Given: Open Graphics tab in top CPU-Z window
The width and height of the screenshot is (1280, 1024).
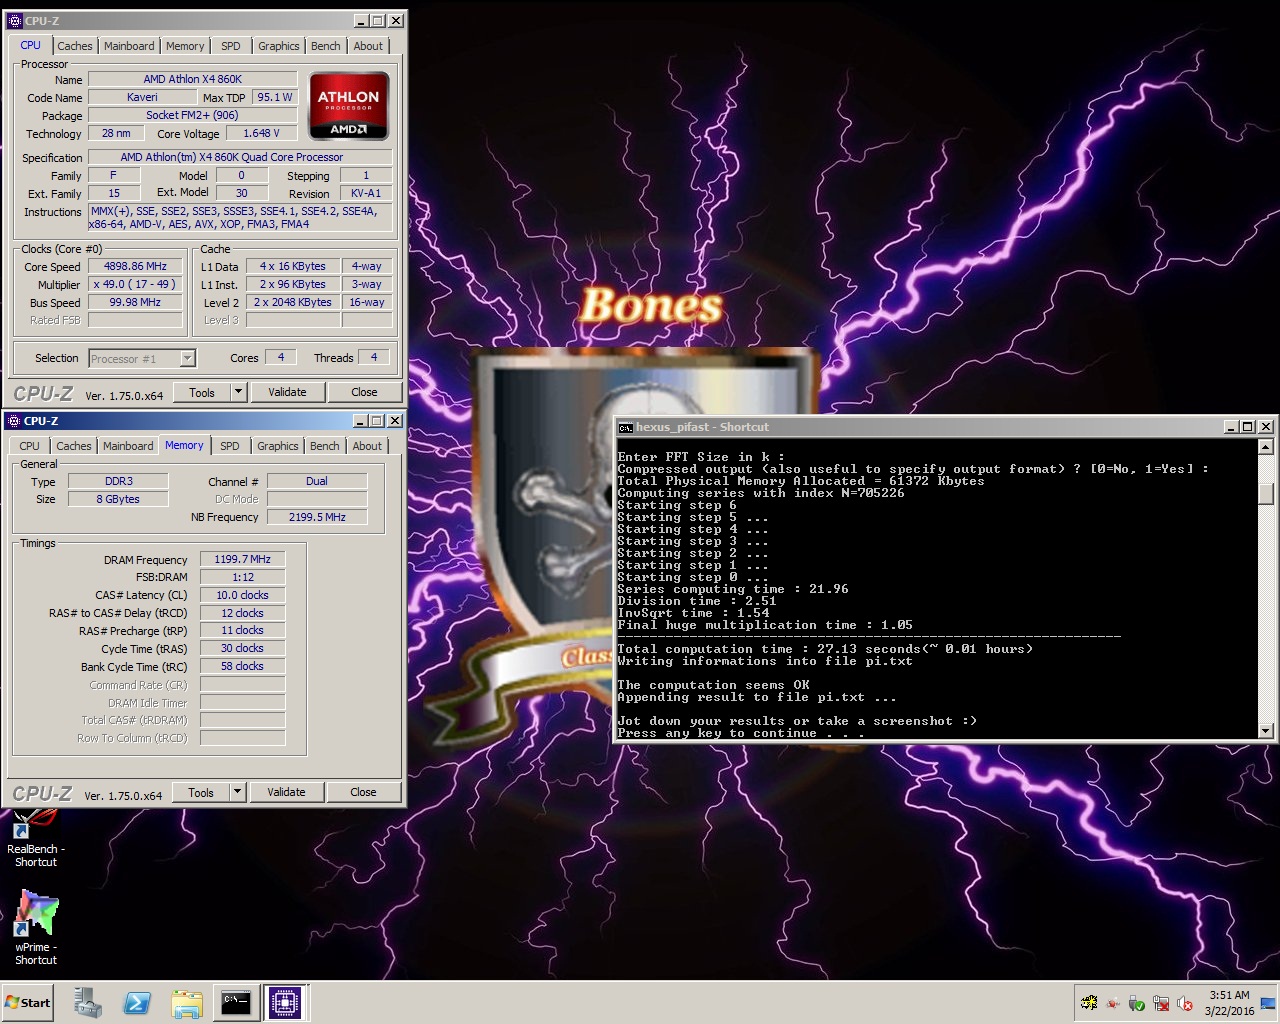Looking at the screenshot, I should [x=279, y=46].
